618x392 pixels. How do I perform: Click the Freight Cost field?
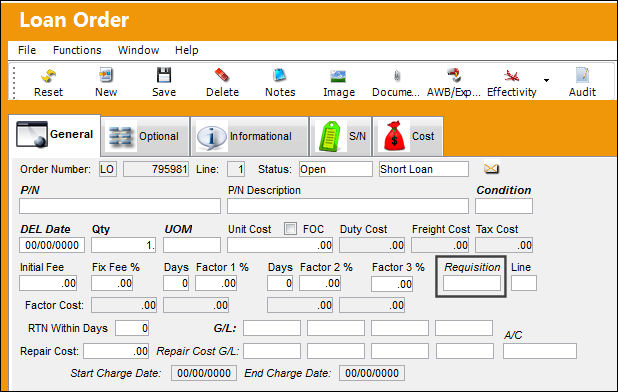click(x=440, y=245)
